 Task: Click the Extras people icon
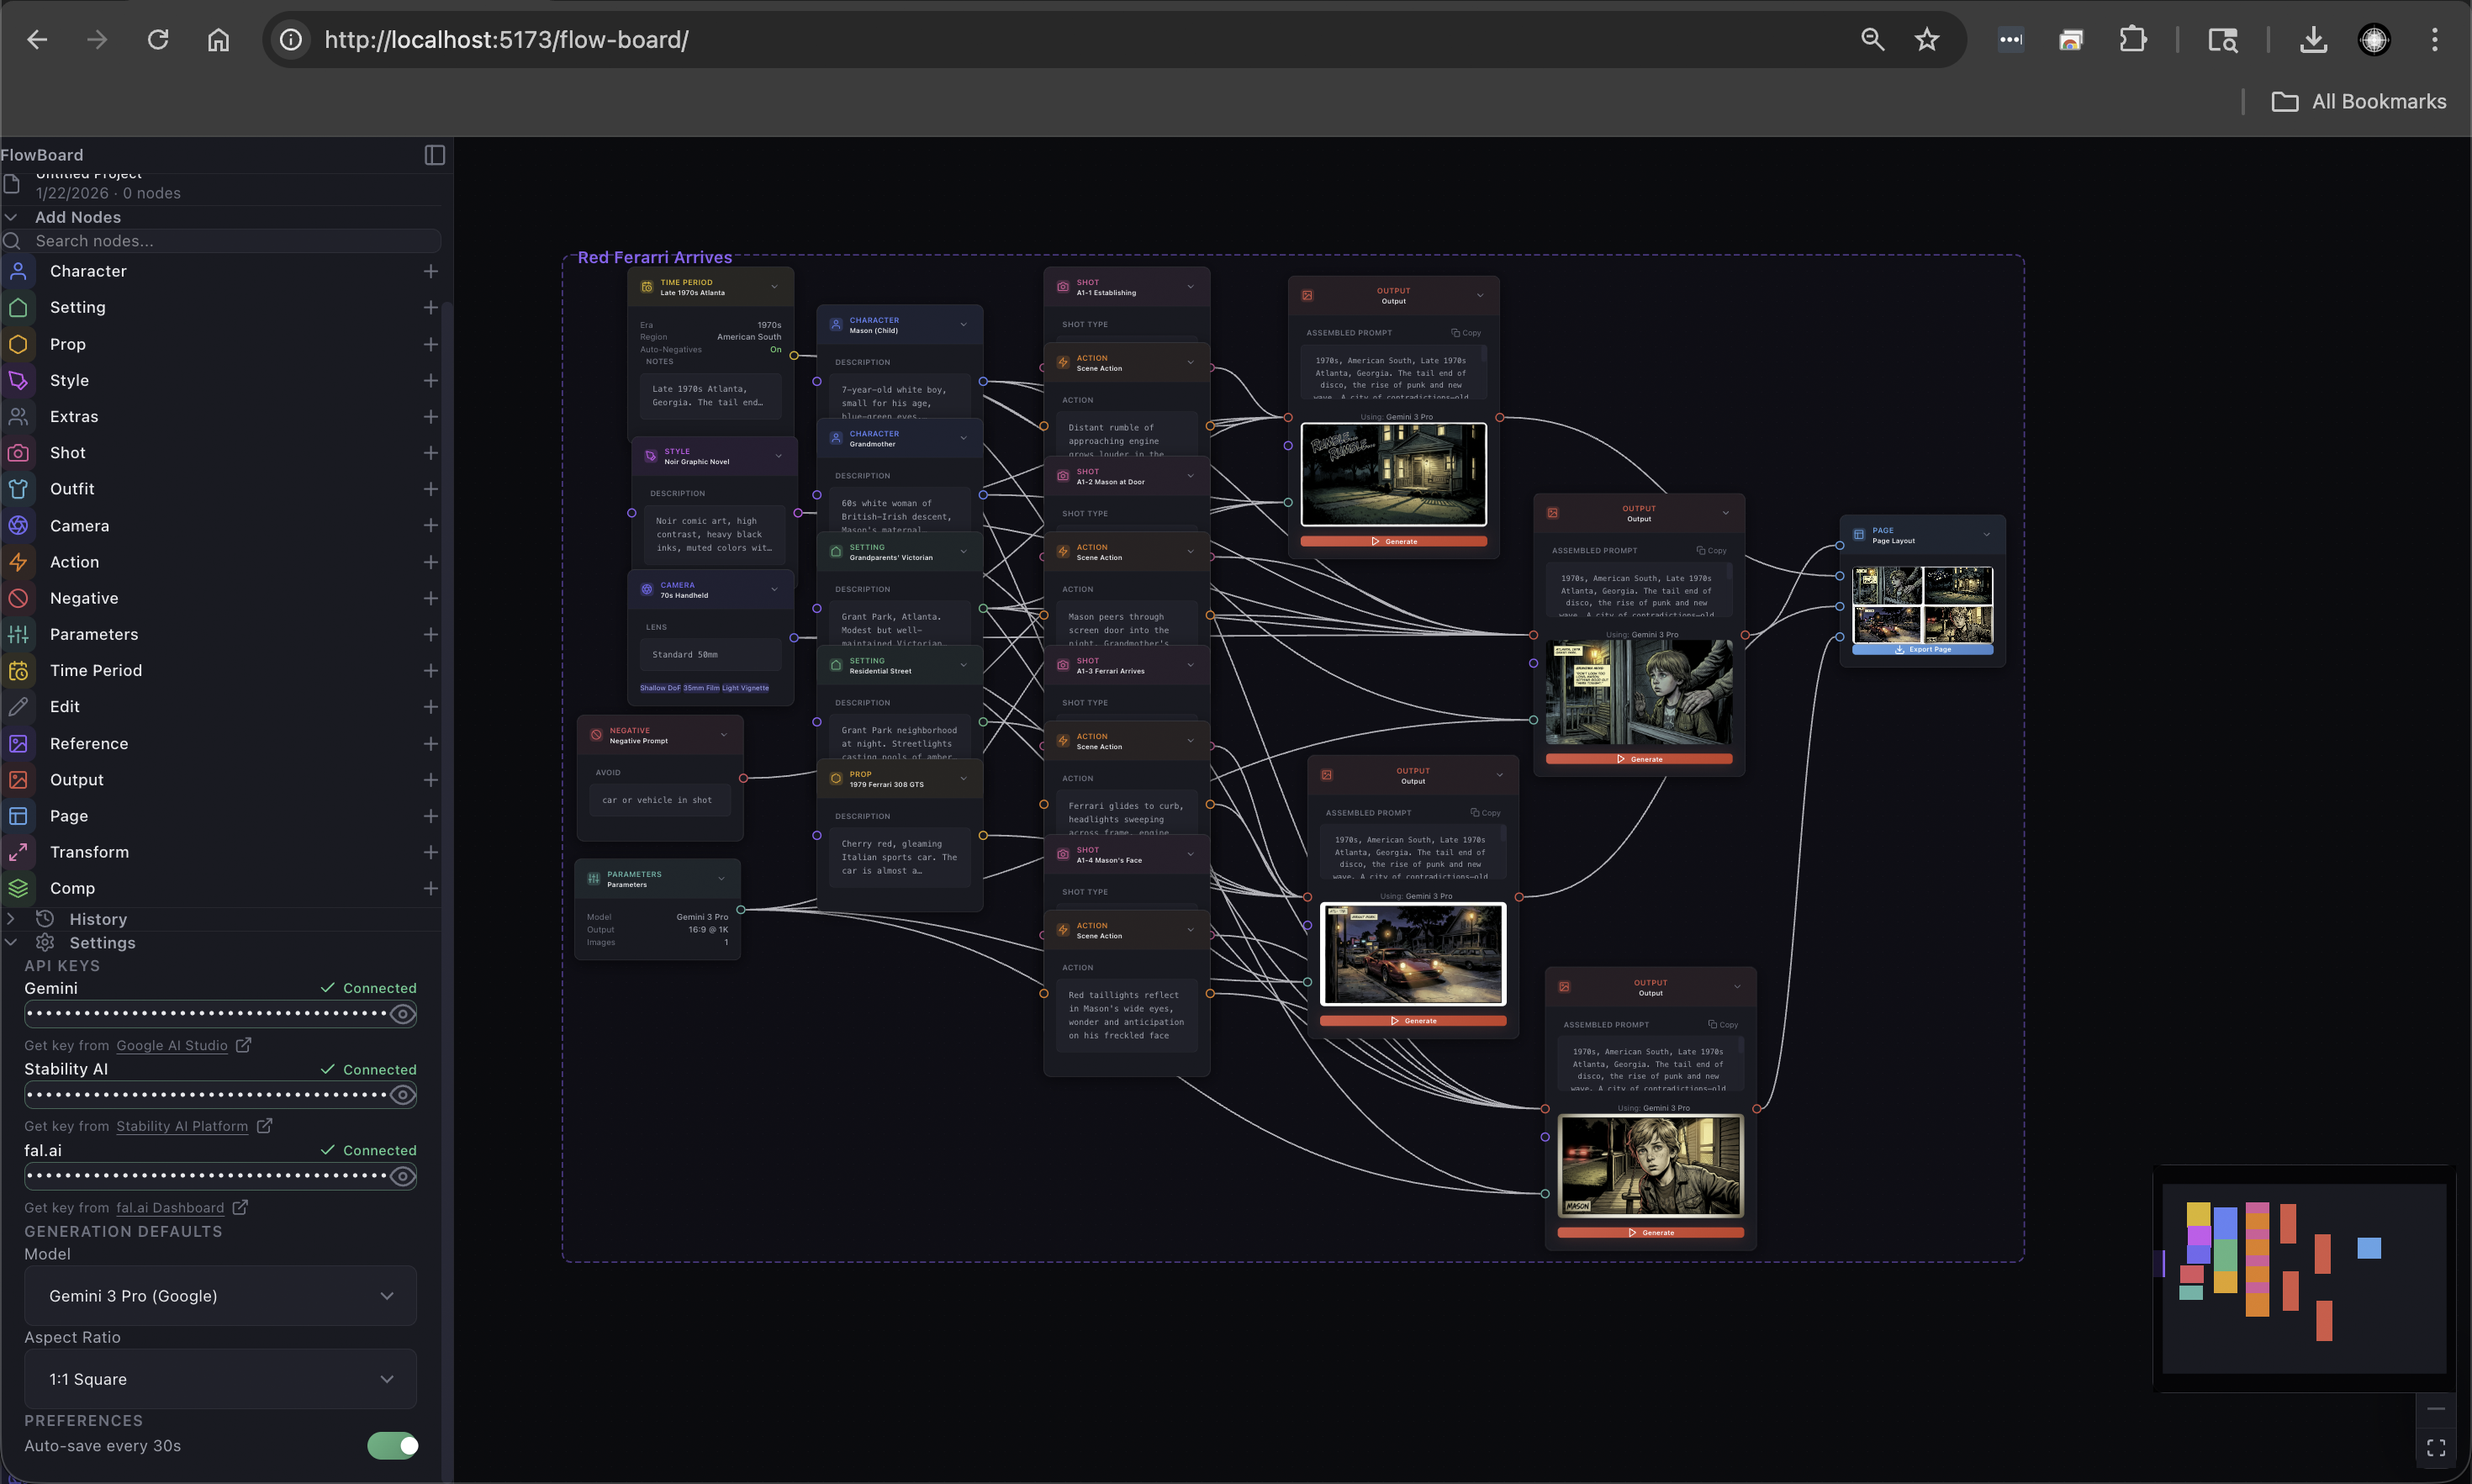coord(18,416)
